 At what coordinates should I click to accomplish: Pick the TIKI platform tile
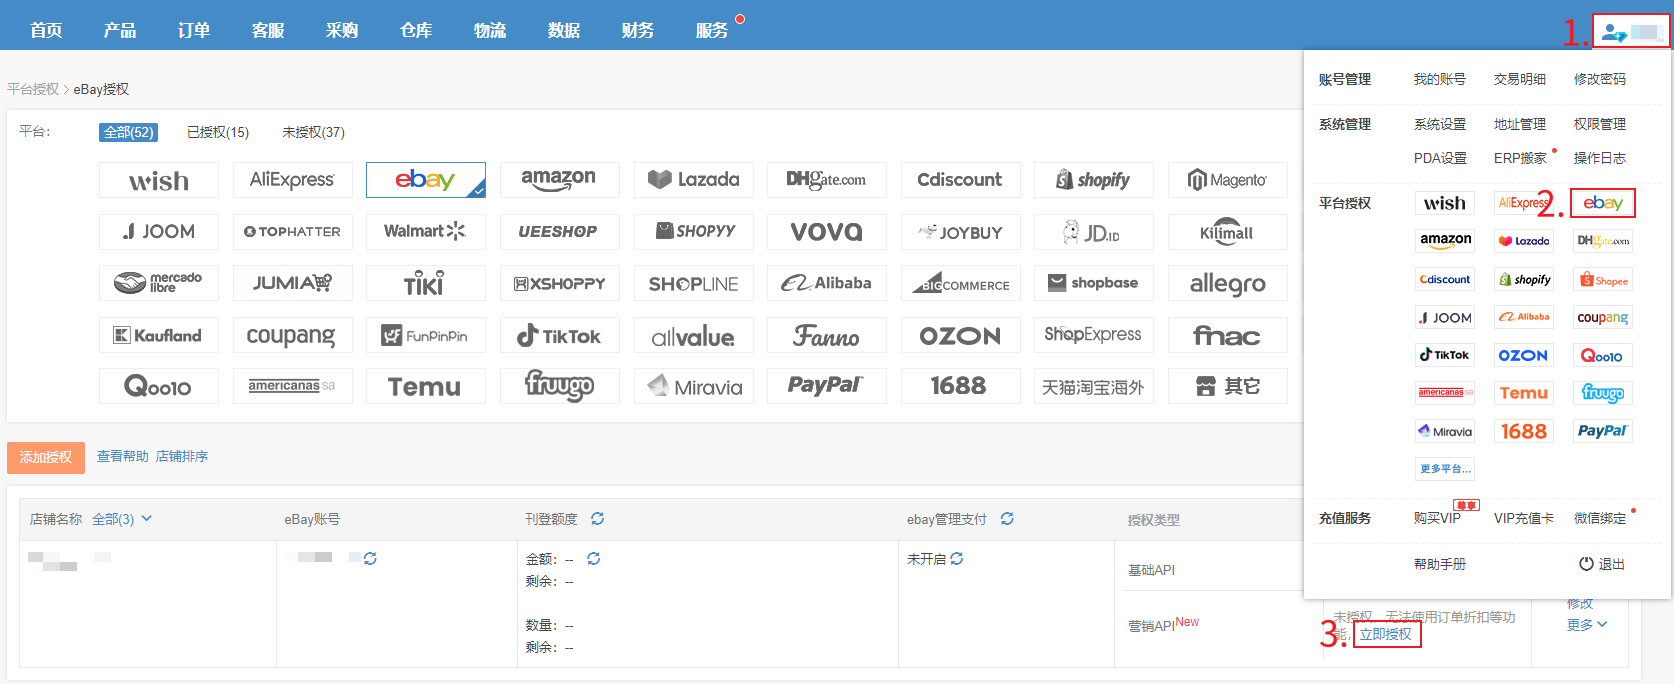coord(425,283)
